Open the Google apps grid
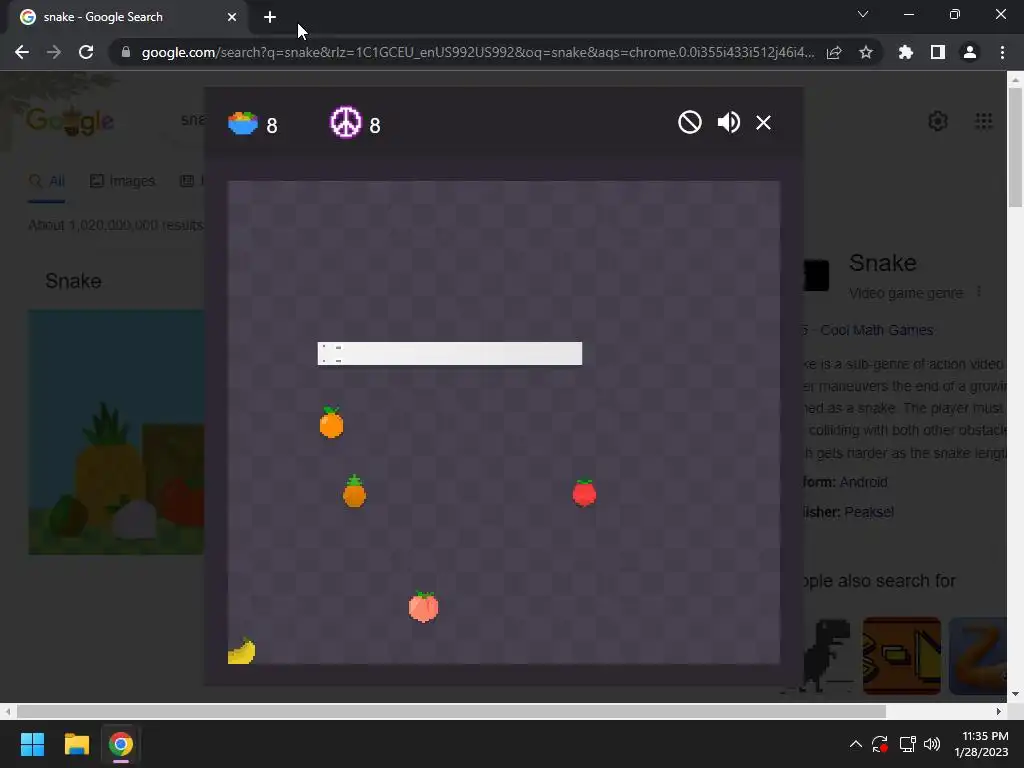The width and height of the screenshot is (1024, 768). coord(984,121)
